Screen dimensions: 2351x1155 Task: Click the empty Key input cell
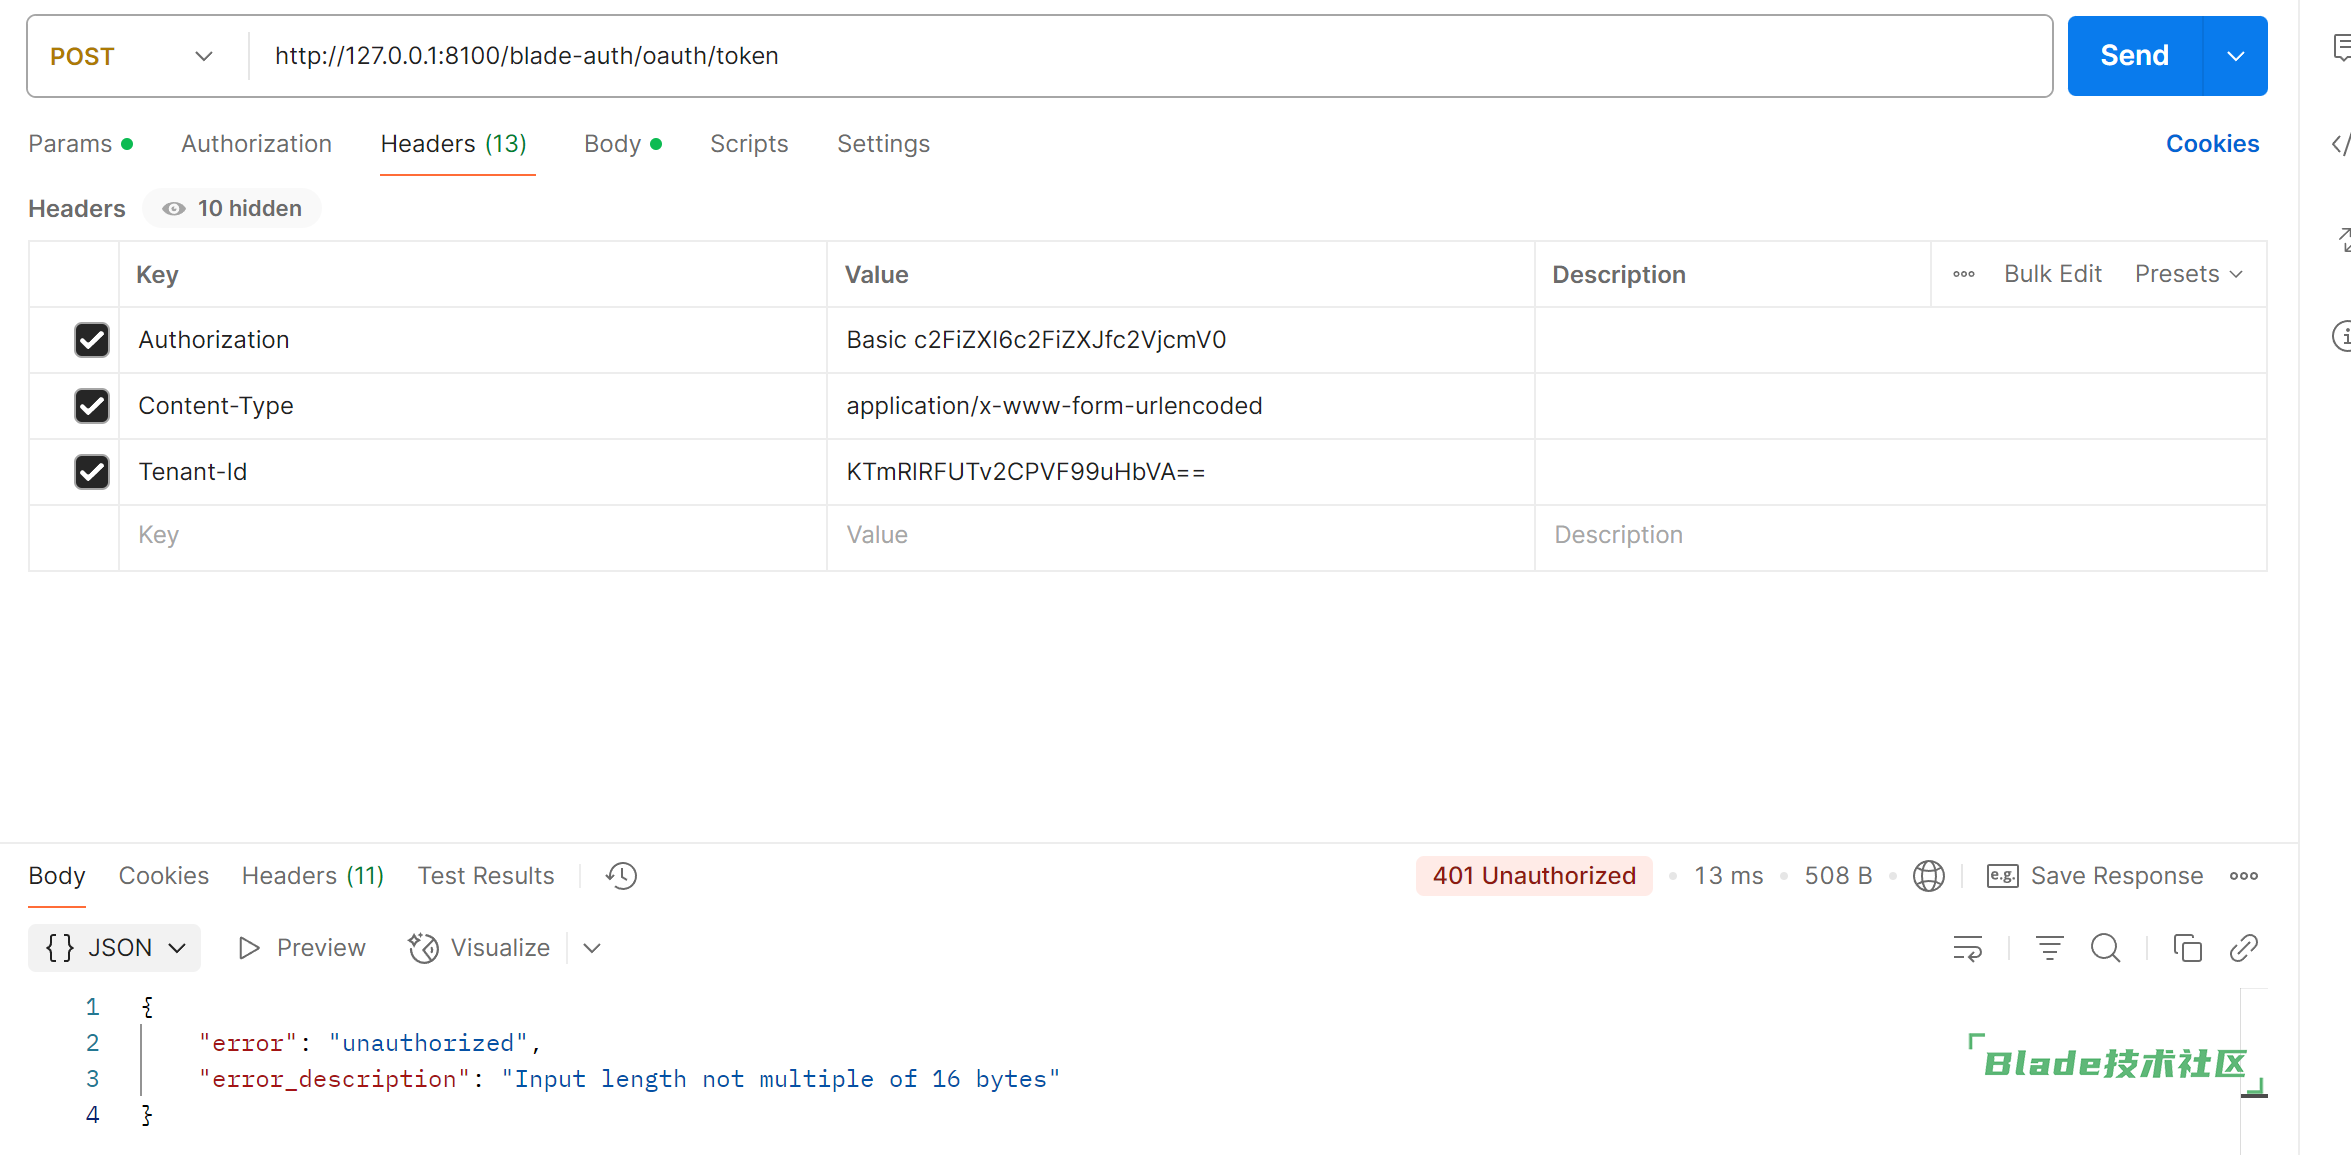(x=472, y=536)
